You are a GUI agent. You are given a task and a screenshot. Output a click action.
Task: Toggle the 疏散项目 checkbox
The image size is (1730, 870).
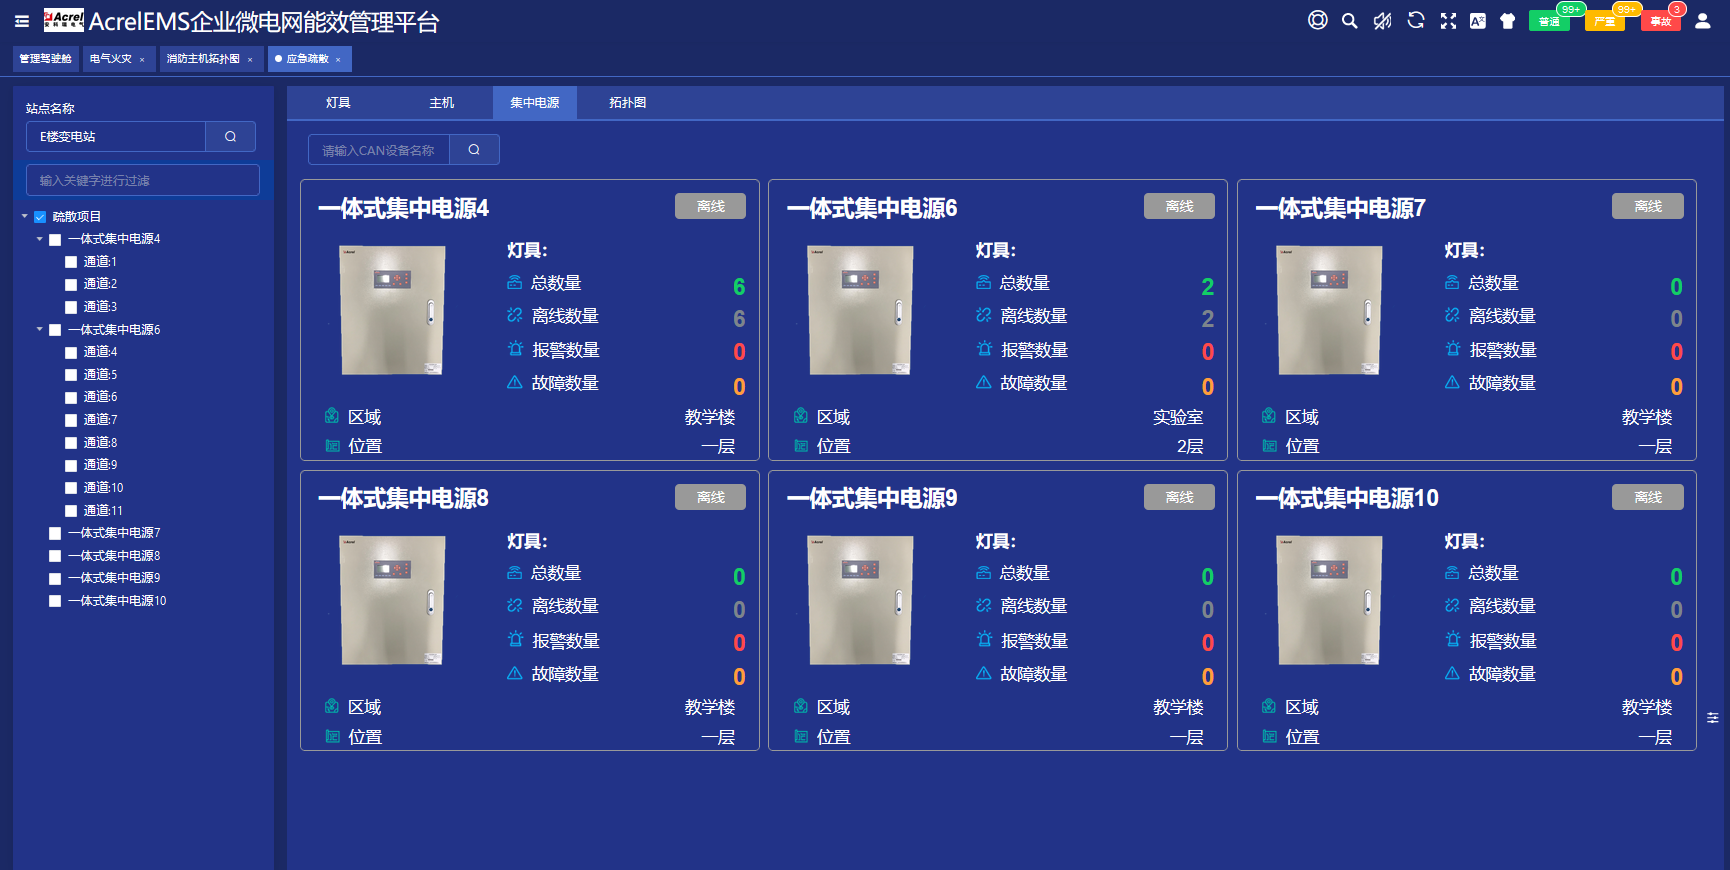[41, 217]
